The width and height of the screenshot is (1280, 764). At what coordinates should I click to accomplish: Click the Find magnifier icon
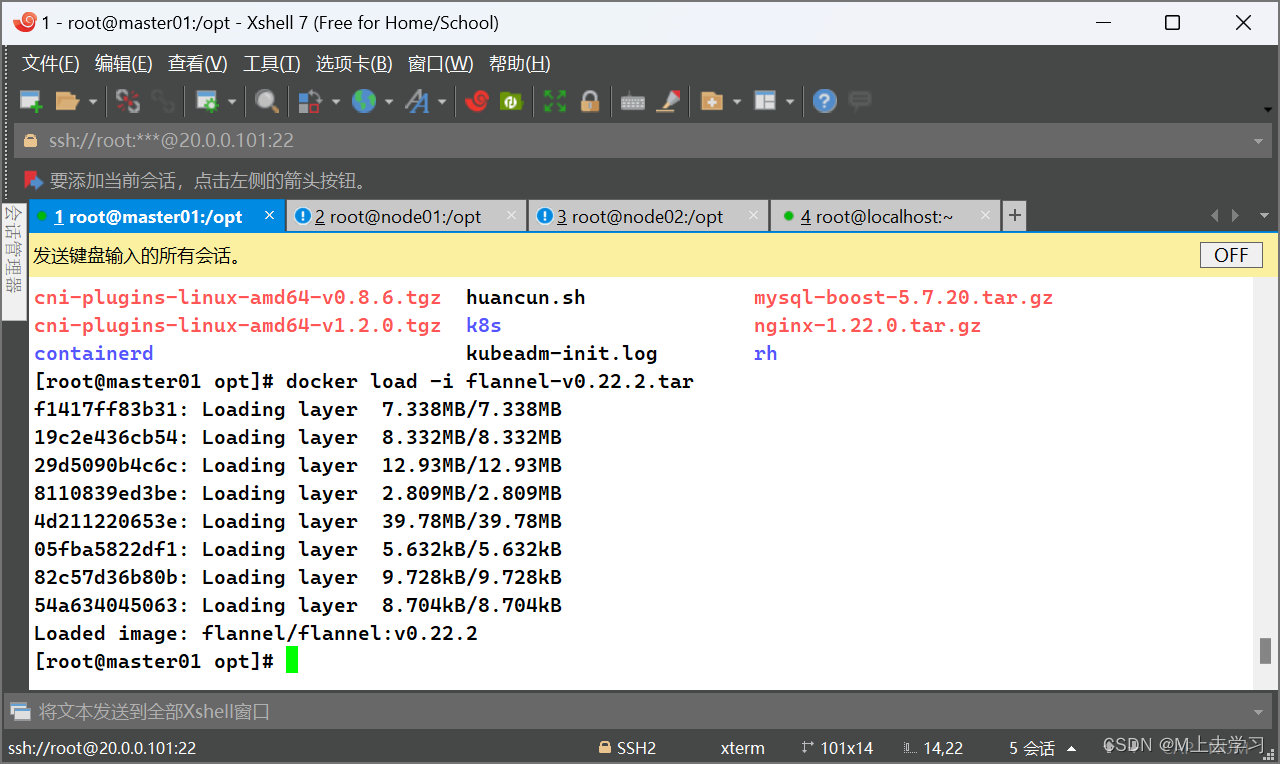click(x=267, y=101)
